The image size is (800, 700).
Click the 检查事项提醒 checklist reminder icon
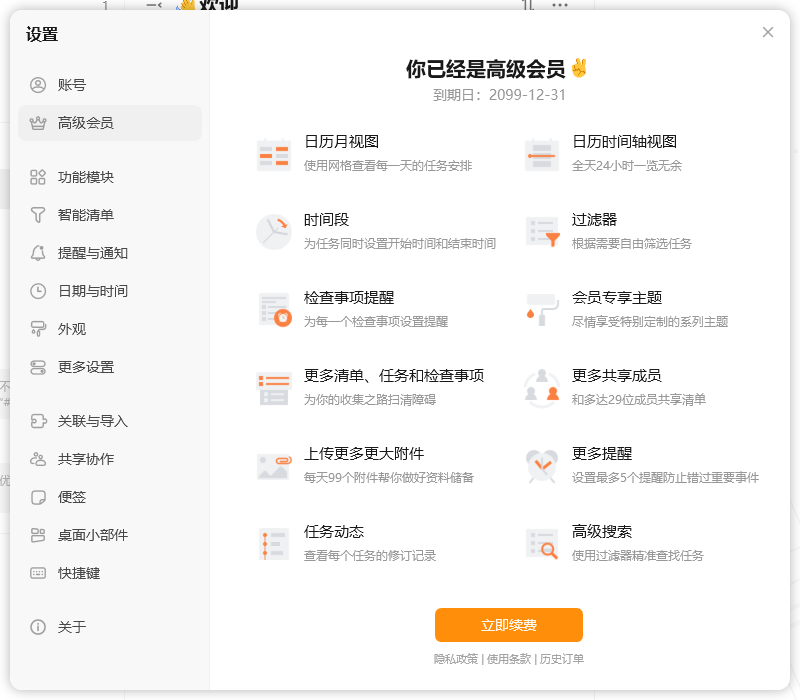tap(272, 310)
